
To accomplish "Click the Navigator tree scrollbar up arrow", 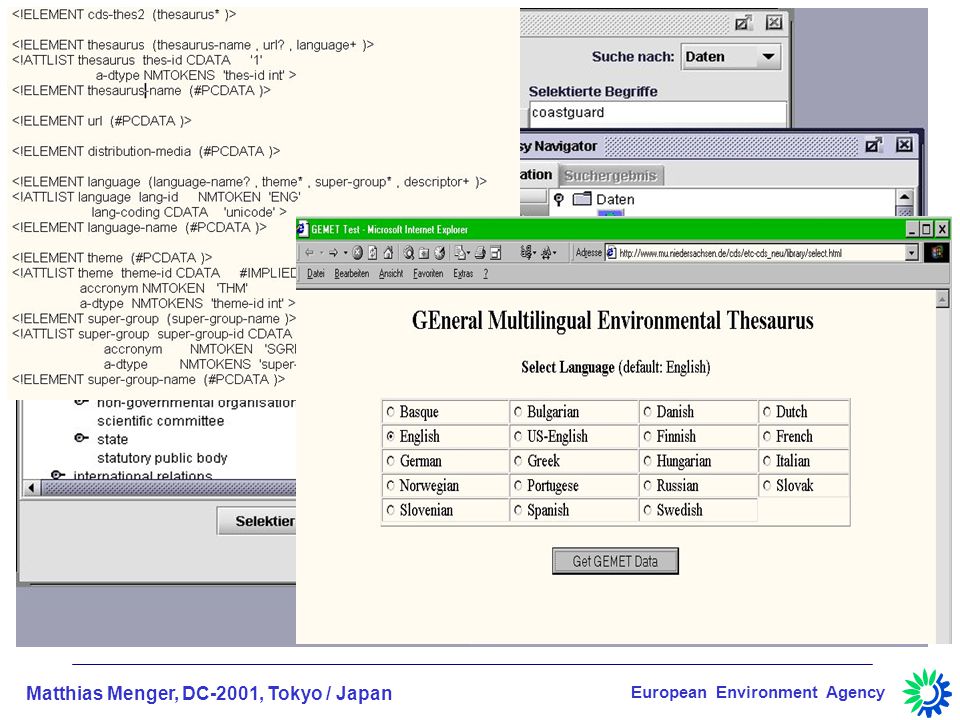I will coord(904,197).
